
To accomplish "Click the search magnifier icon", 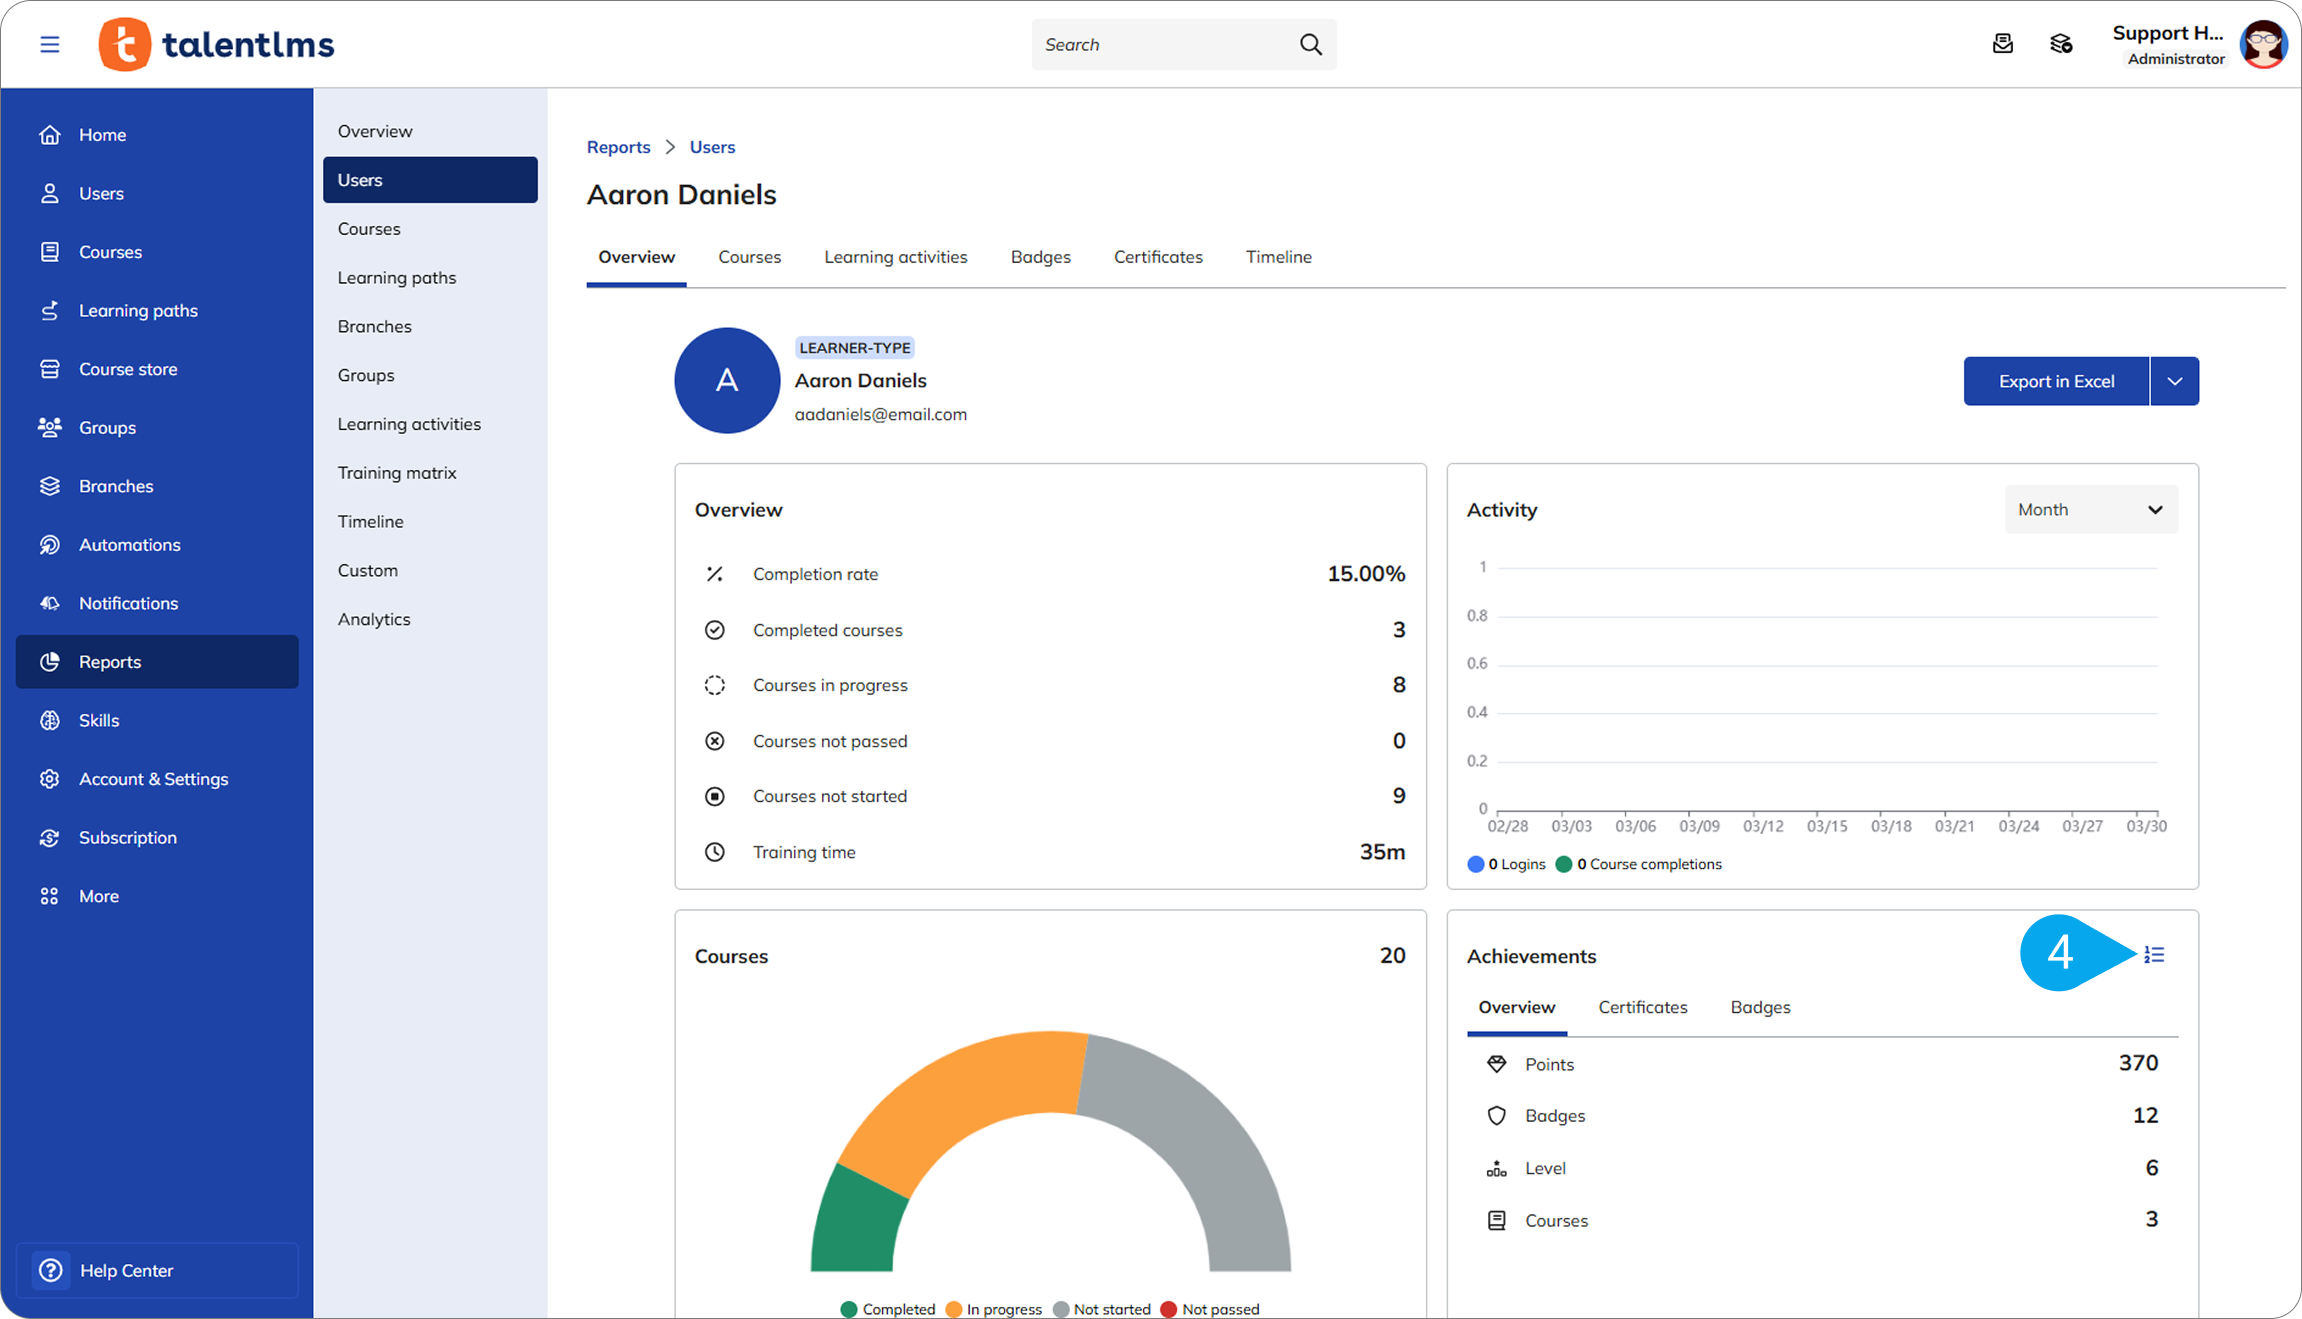I will tap(1310, 44).
